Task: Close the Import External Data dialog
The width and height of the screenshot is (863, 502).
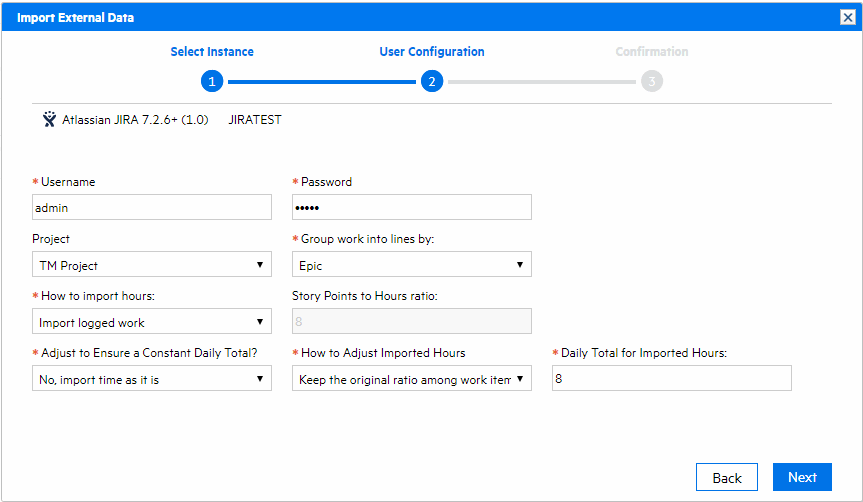Action: coord(846,17)
